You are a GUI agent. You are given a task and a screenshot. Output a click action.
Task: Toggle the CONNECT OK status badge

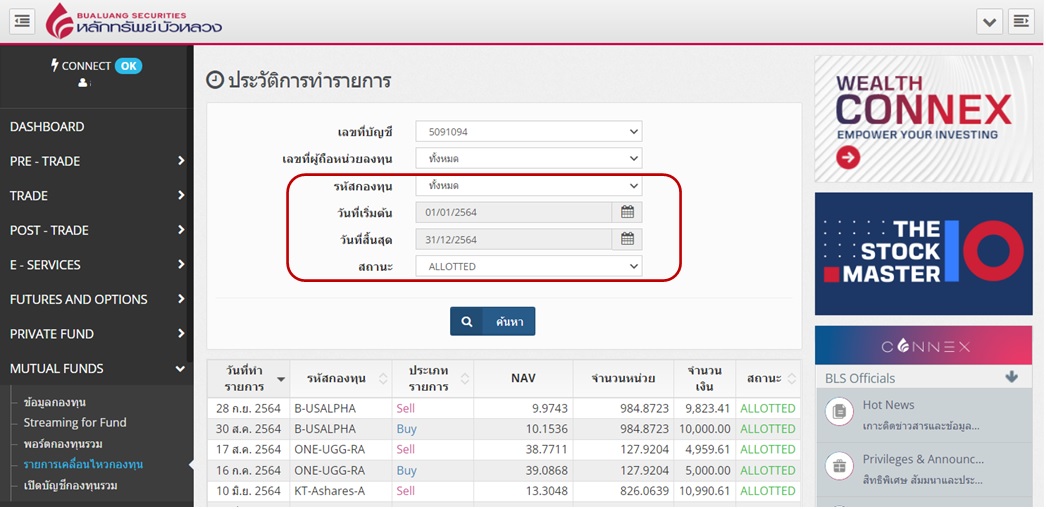coord(128,66)
